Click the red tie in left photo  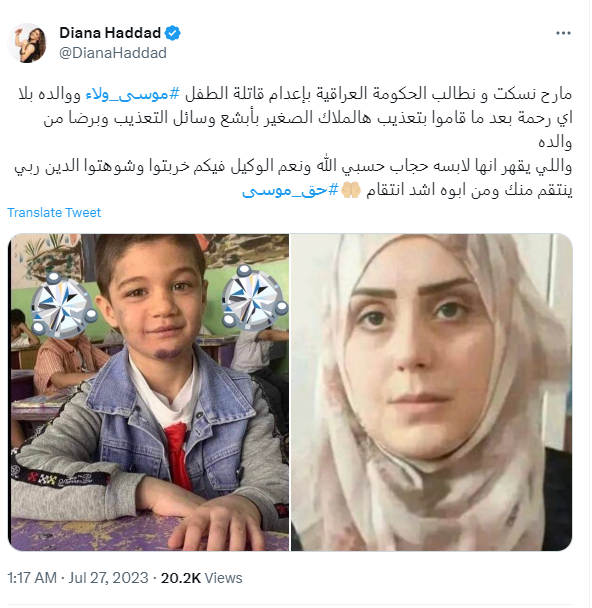coord(177,454)
